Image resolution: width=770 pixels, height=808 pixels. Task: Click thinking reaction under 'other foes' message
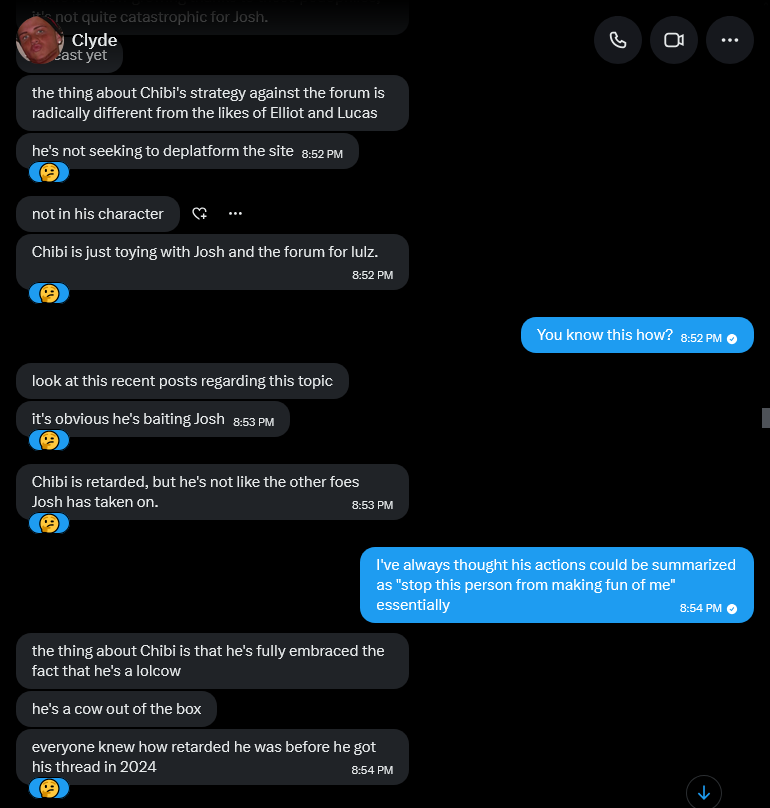tap(49, 524)
